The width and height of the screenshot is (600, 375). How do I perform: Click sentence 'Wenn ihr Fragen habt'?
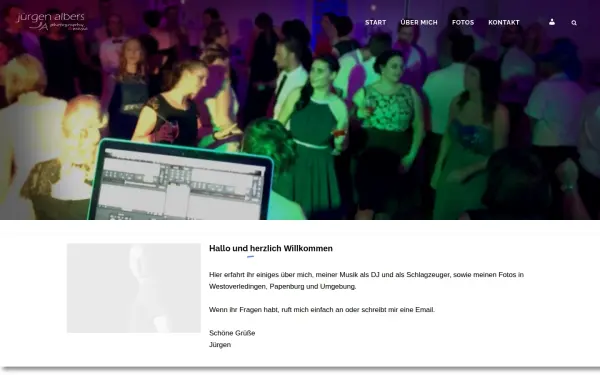tap(322, 310)
